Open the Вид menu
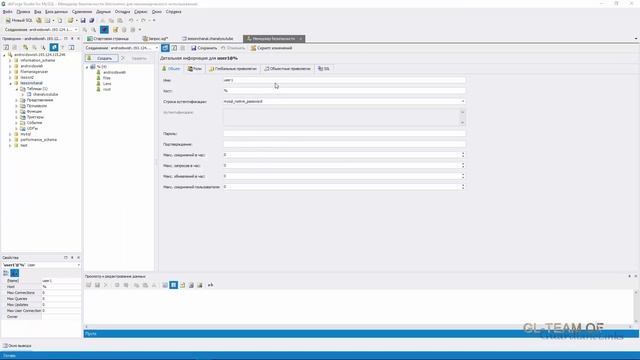The width and height of the screenshot is (640, 360). [38, 12]
